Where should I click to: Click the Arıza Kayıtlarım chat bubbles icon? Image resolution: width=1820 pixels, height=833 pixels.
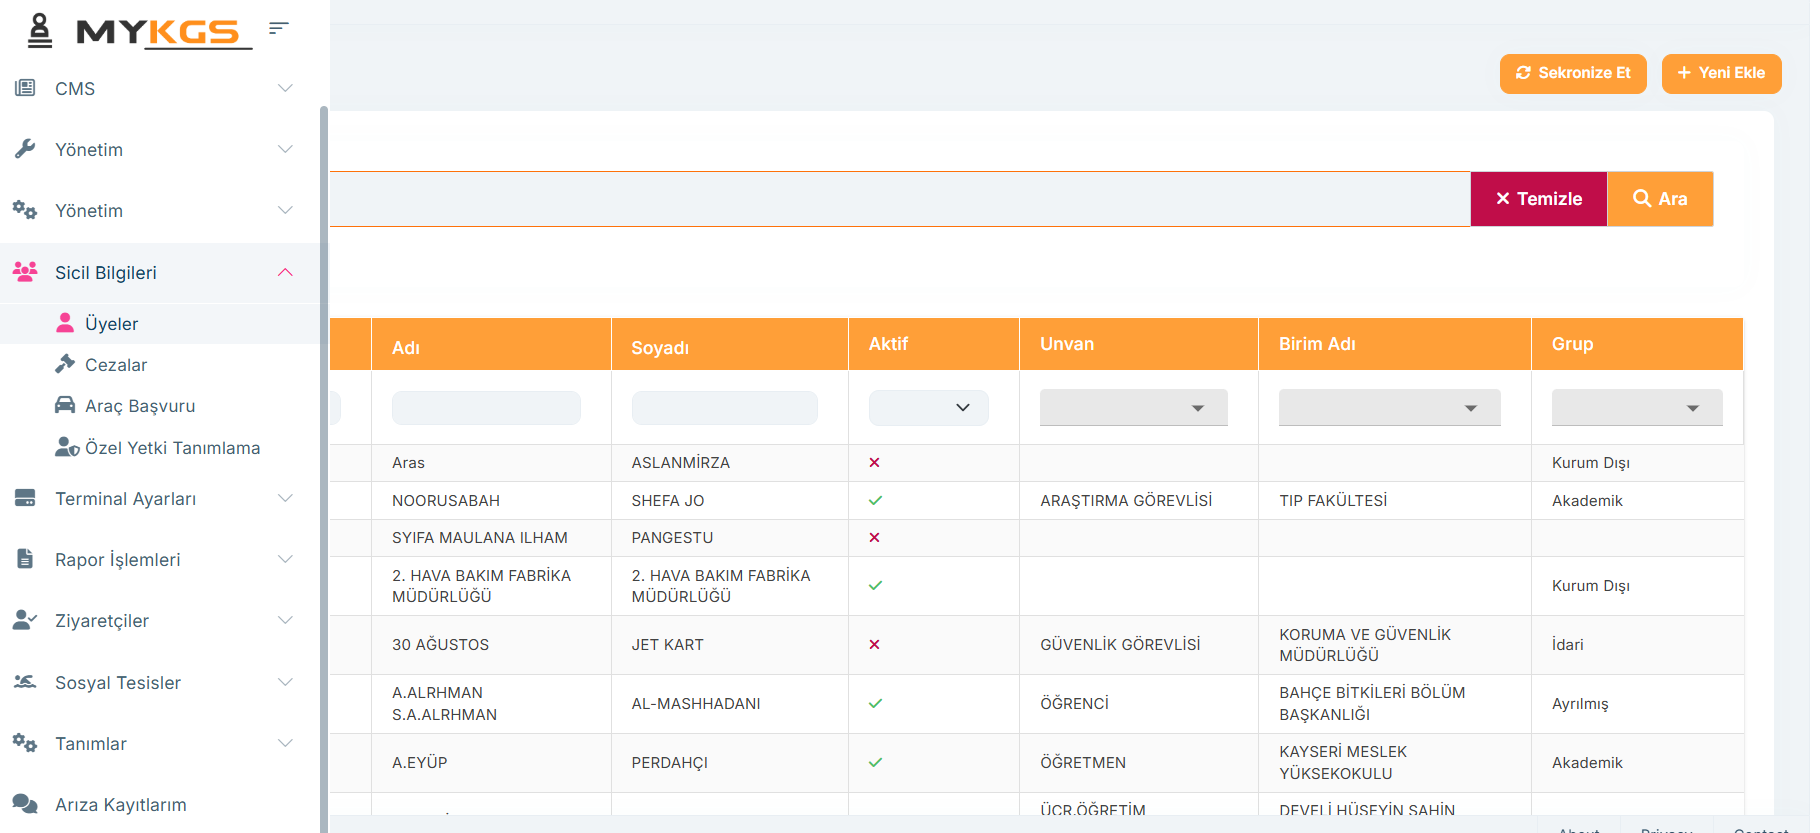tap(25, 804)
